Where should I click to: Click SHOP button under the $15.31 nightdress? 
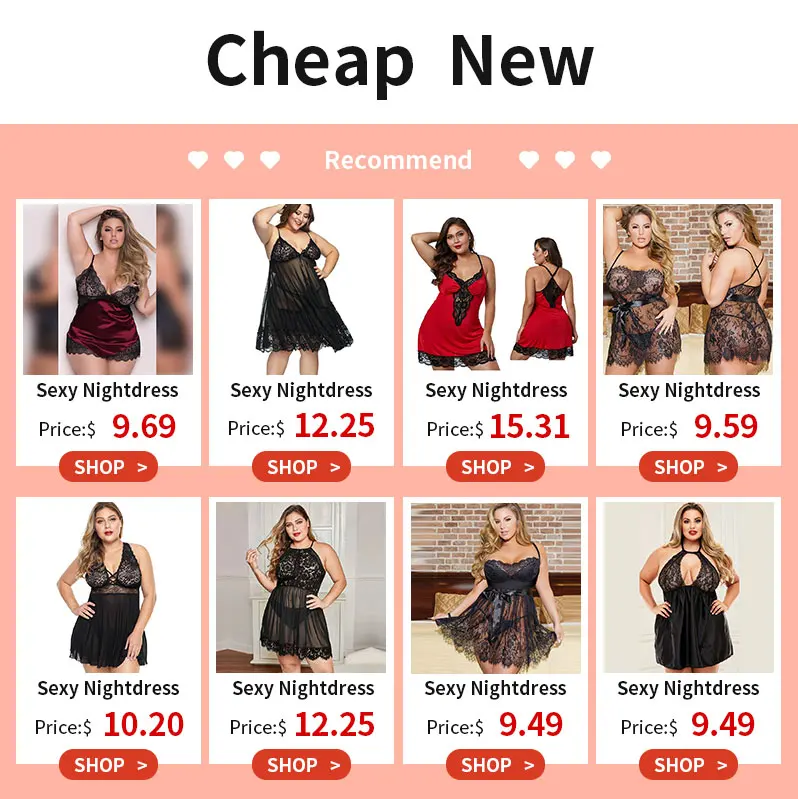pyautogui.click(x=495, y=466)
